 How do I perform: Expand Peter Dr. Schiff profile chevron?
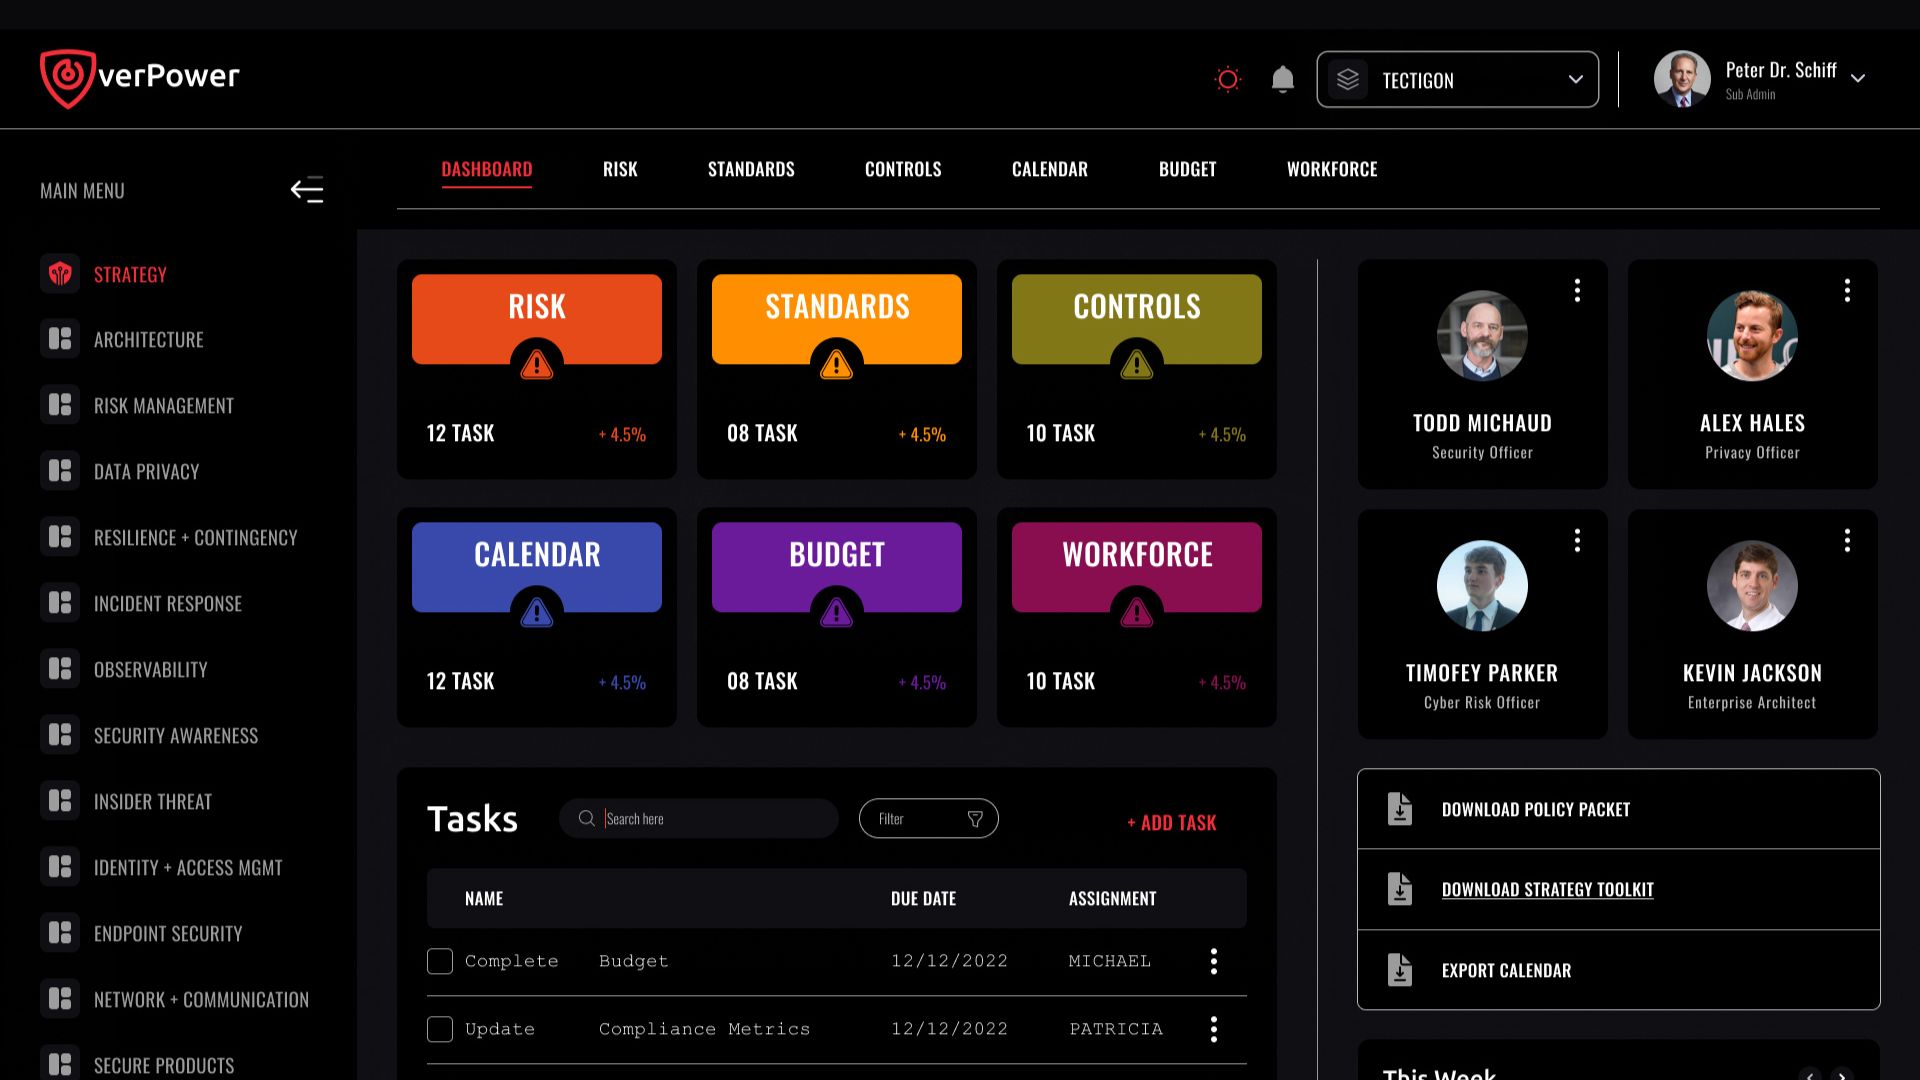tap(1857, 78)
